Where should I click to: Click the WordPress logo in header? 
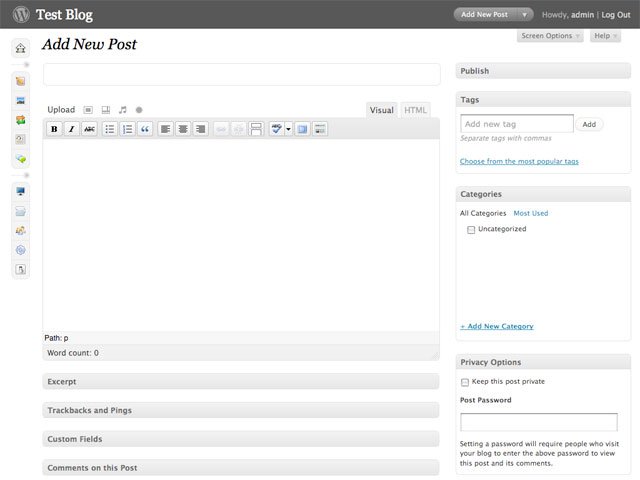21,14
